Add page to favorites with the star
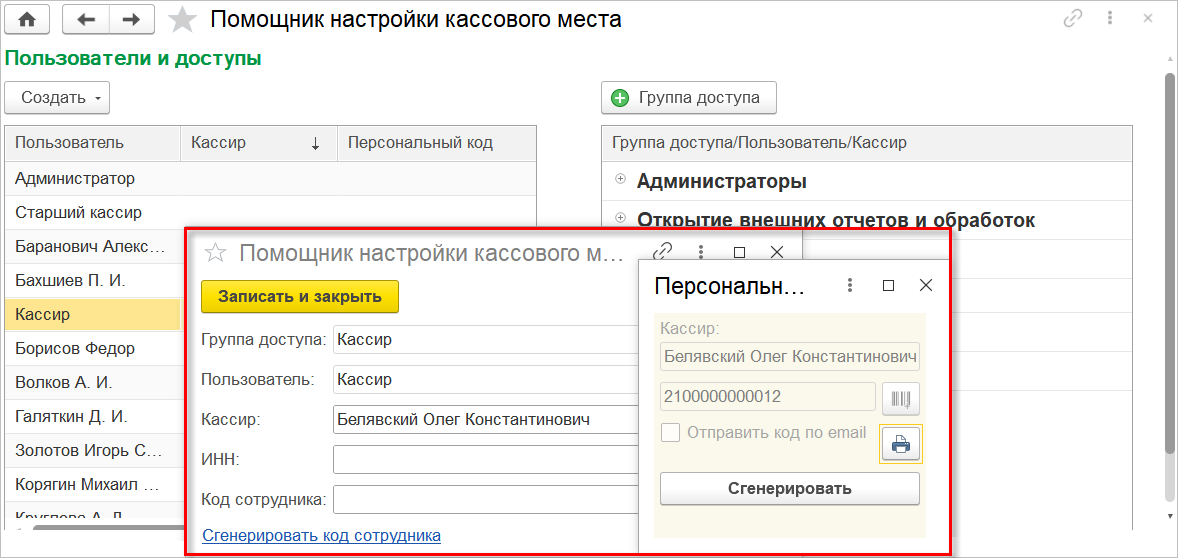 [x=183, y=19]
